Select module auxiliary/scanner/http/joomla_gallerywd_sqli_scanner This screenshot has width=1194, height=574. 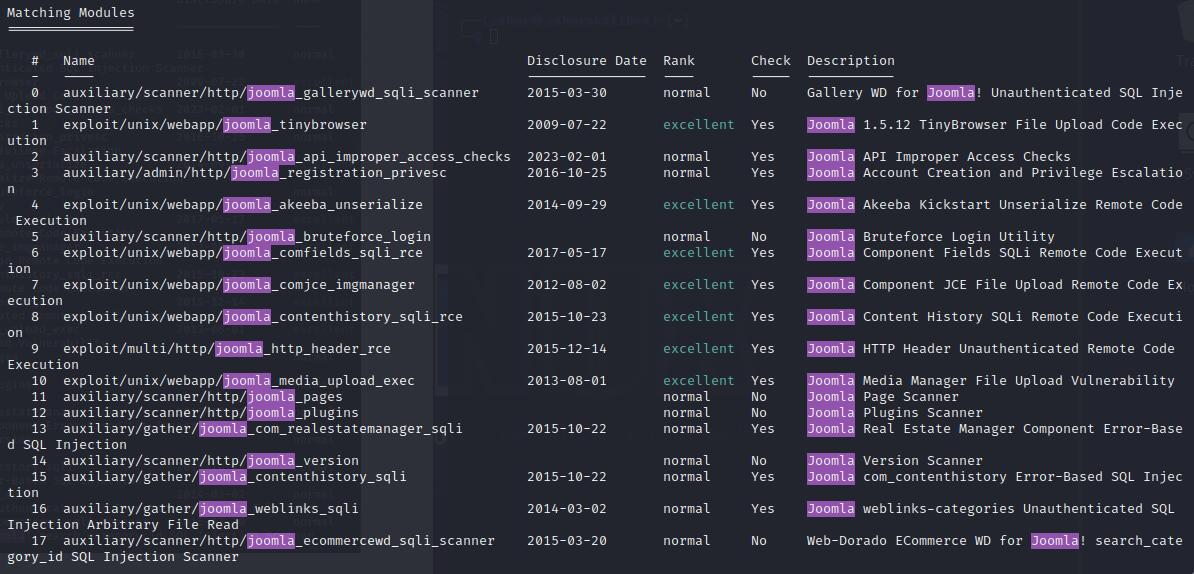(x=271, y=93)
